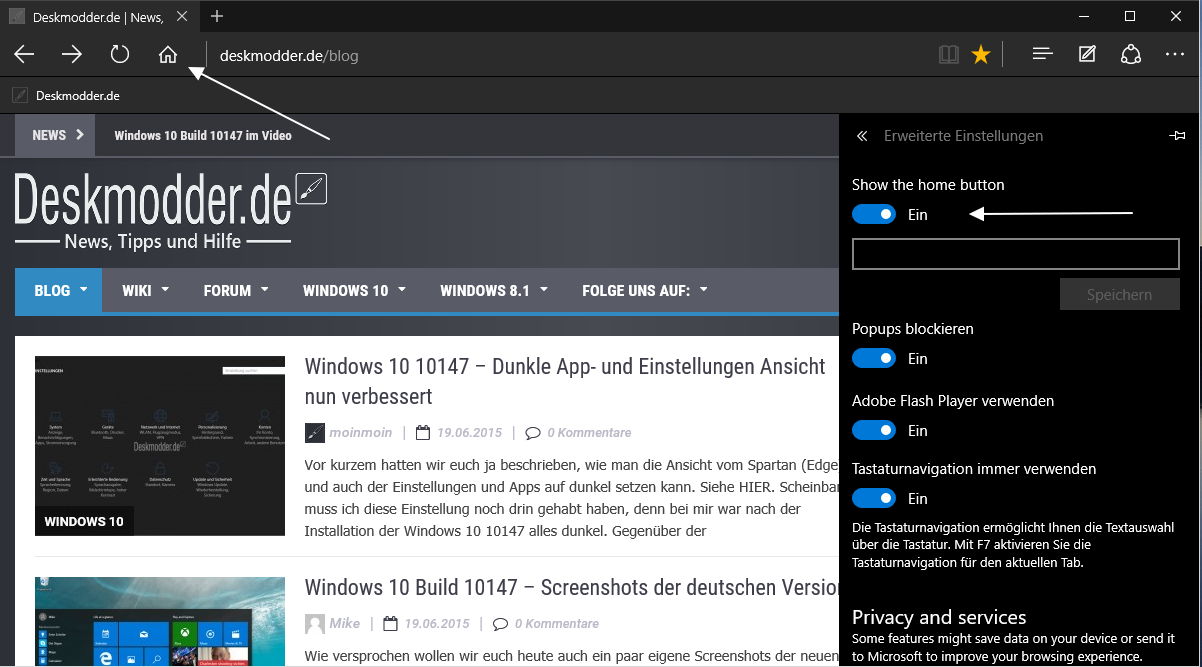Click the Speichern button

coord(1120,295)
